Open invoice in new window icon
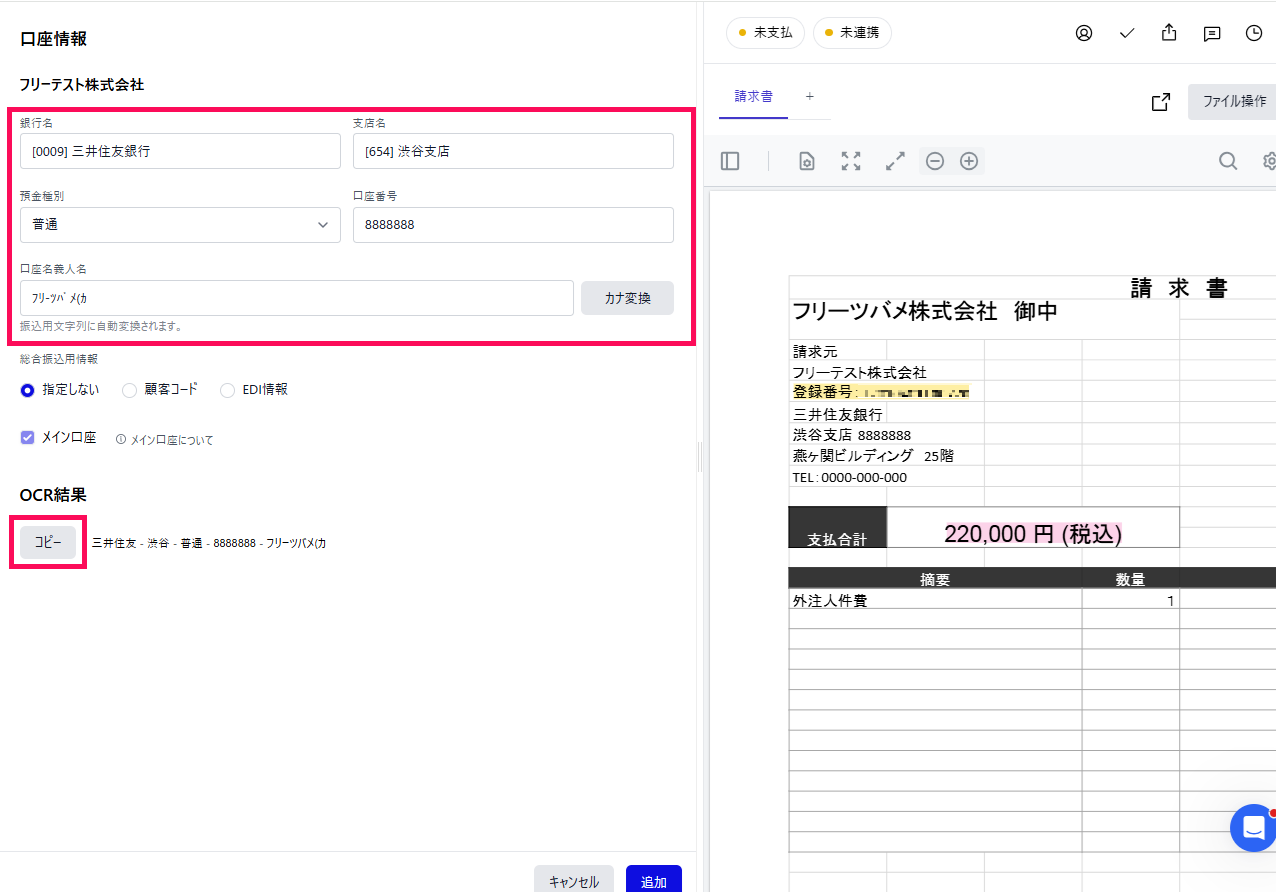The width and height of the screenshot is (1276, 892). pos(1161,102)
